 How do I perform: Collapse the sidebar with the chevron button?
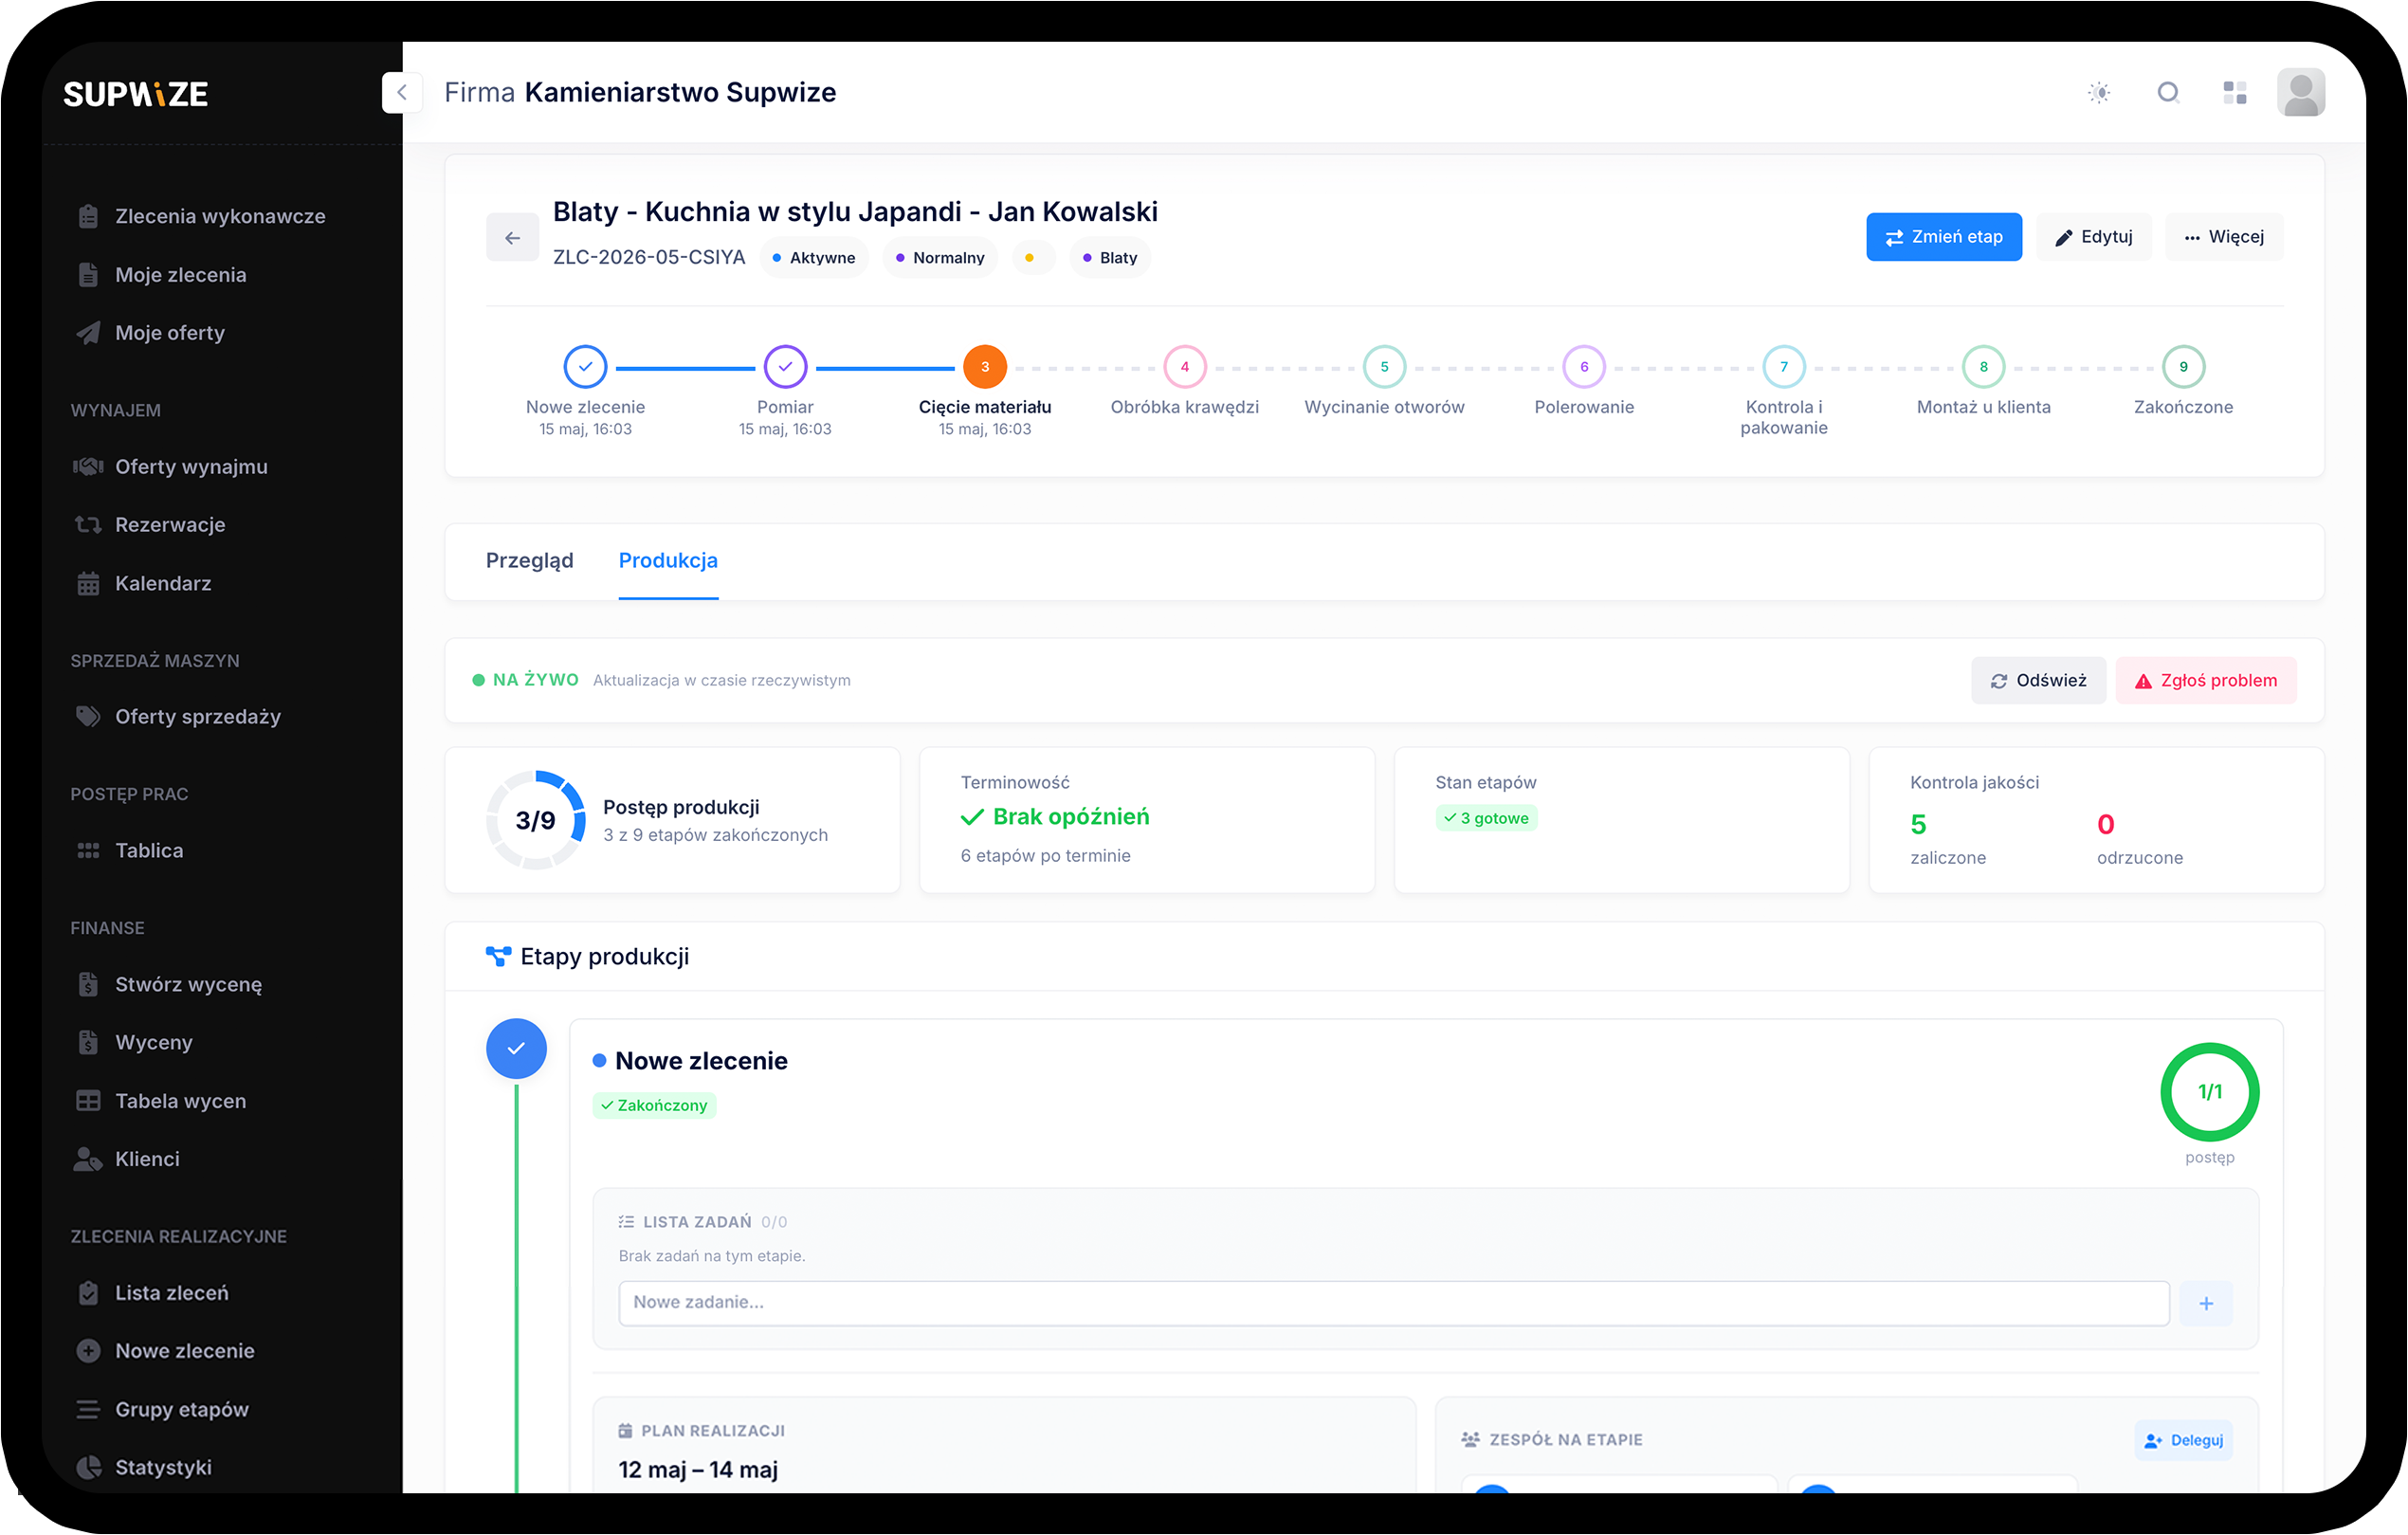pos(402,93)
